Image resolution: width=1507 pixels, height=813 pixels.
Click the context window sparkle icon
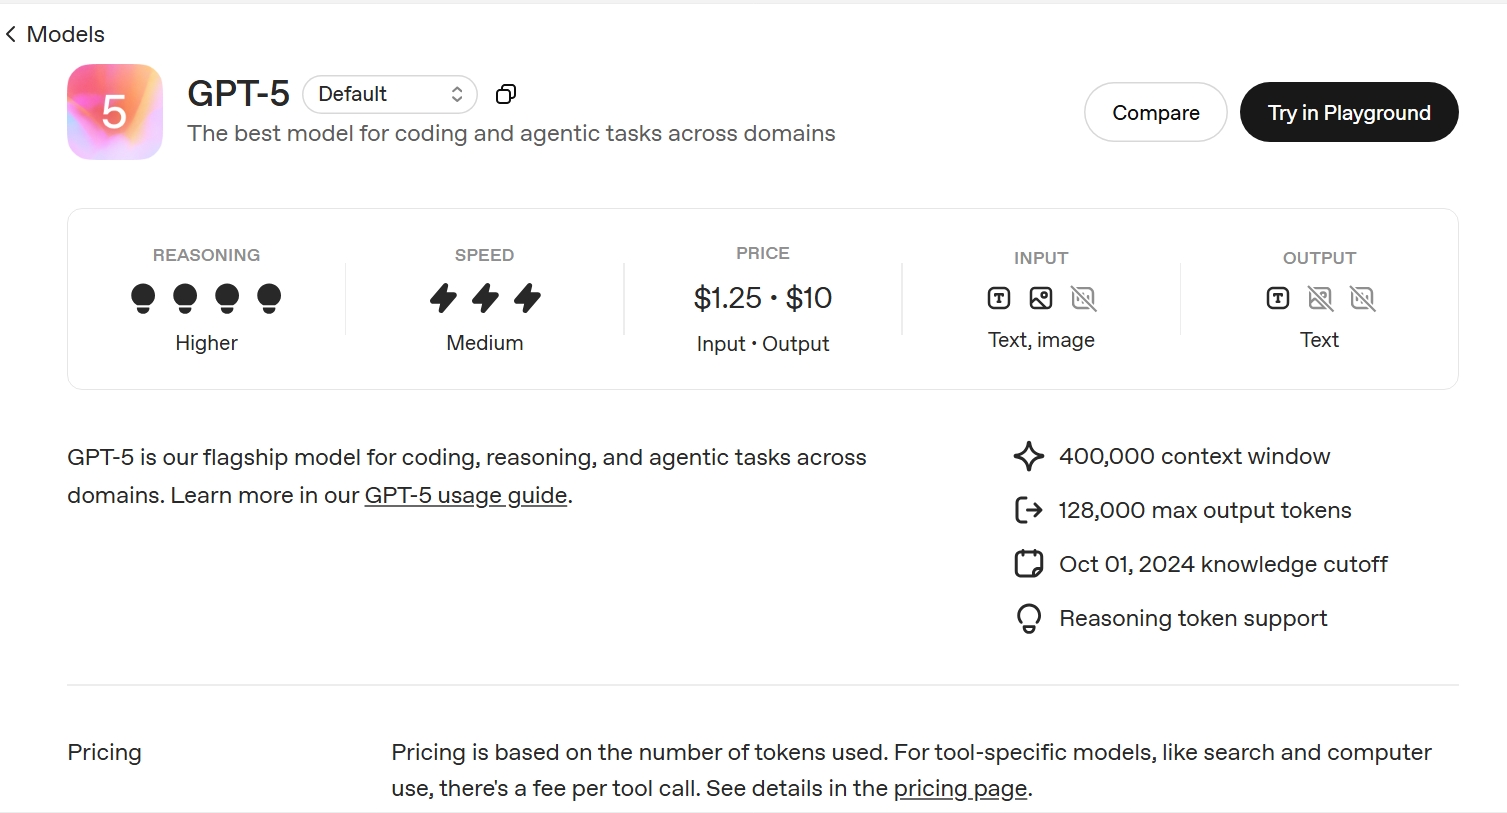(x=1028, y=456)
